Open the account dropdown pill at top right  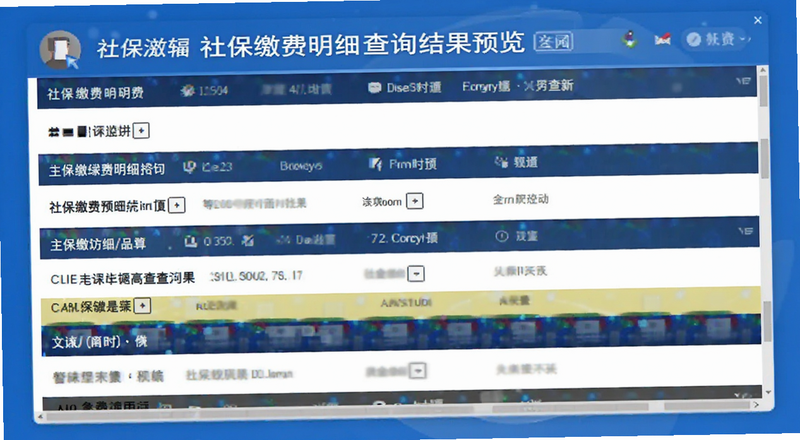(x=716, y=39)
